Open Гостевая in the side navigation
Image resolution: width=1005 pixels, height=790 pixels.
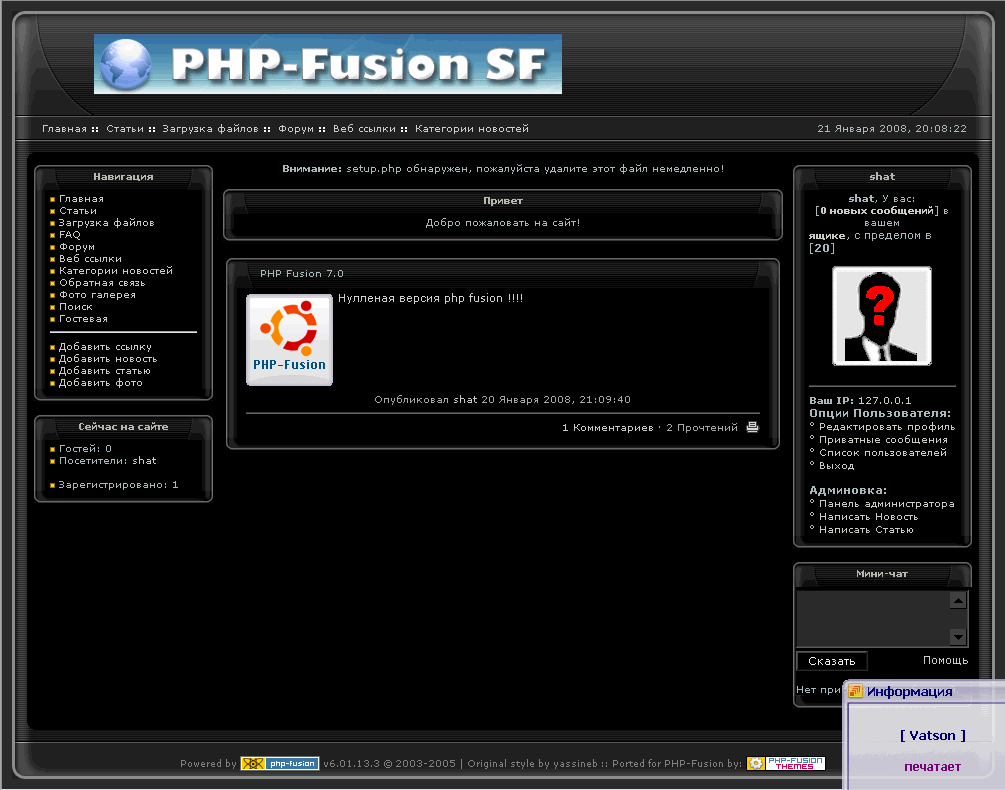coord(83,319)
